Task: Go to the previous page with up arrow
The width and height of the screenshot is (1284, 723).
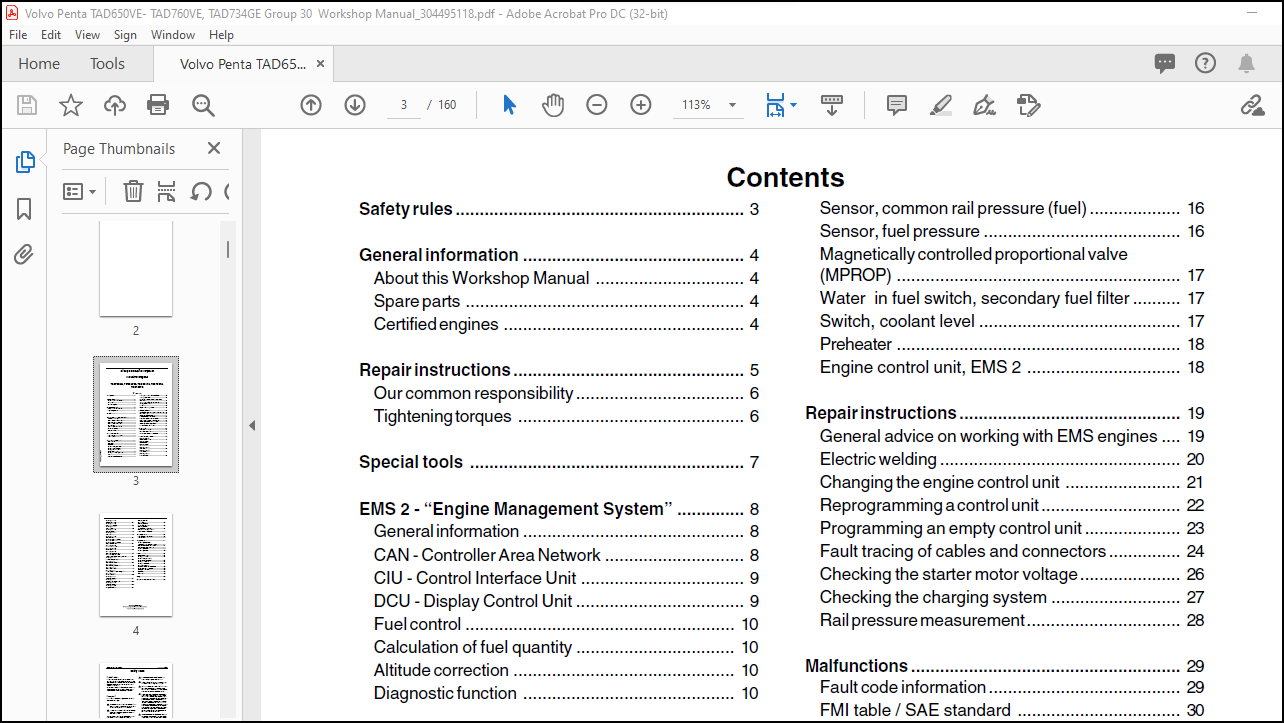Action: [311, 105]
